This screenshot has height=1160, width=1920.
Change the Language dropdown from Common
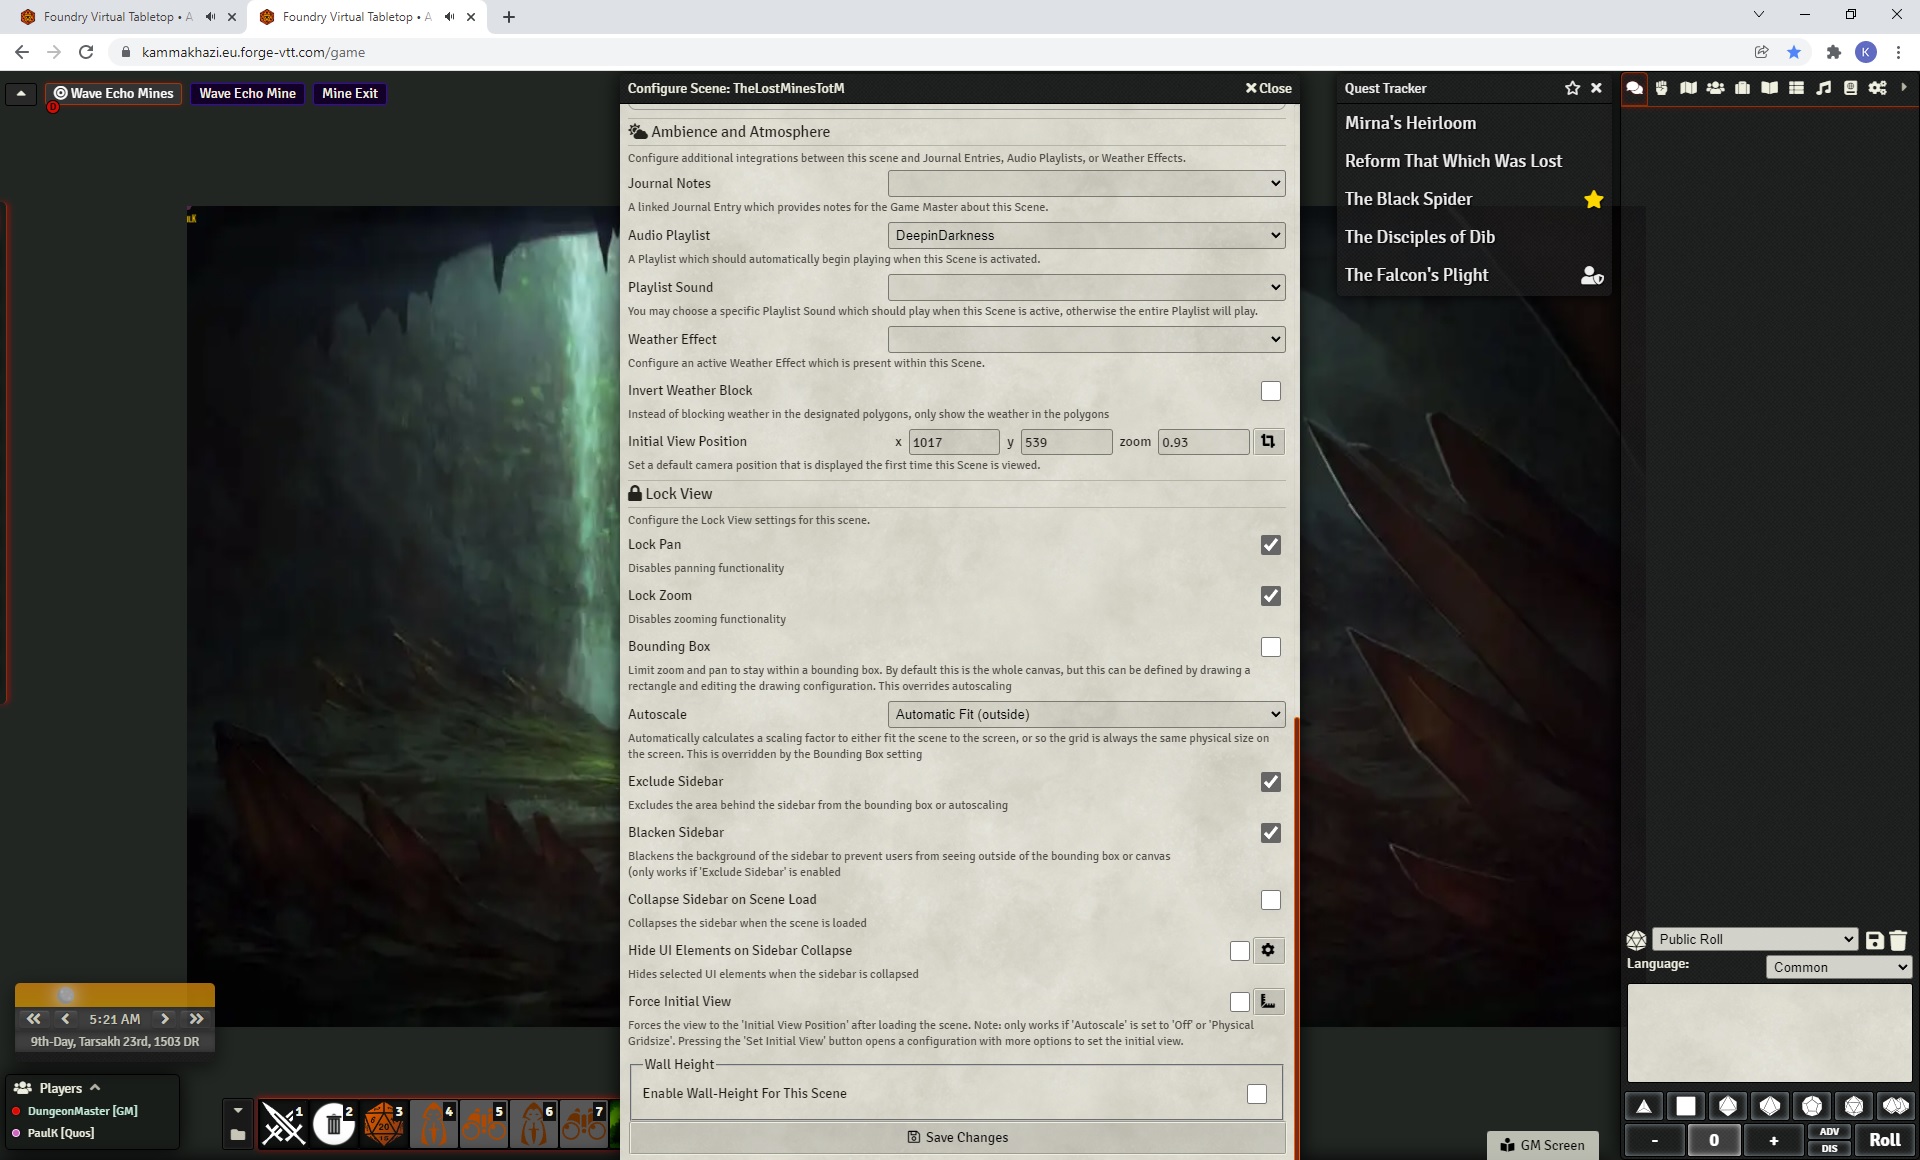point(1838,967)
